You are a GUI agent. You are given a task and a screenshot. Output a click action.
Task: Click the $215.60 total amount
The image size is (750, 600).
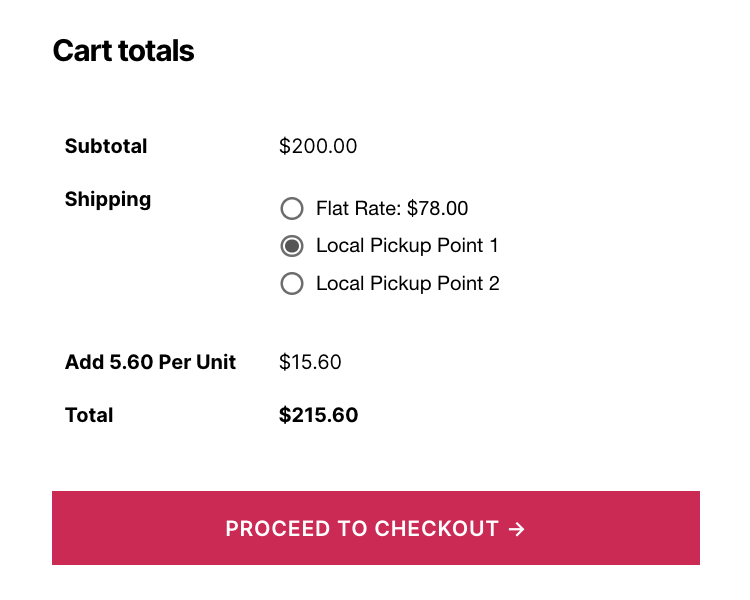point(318,415)
